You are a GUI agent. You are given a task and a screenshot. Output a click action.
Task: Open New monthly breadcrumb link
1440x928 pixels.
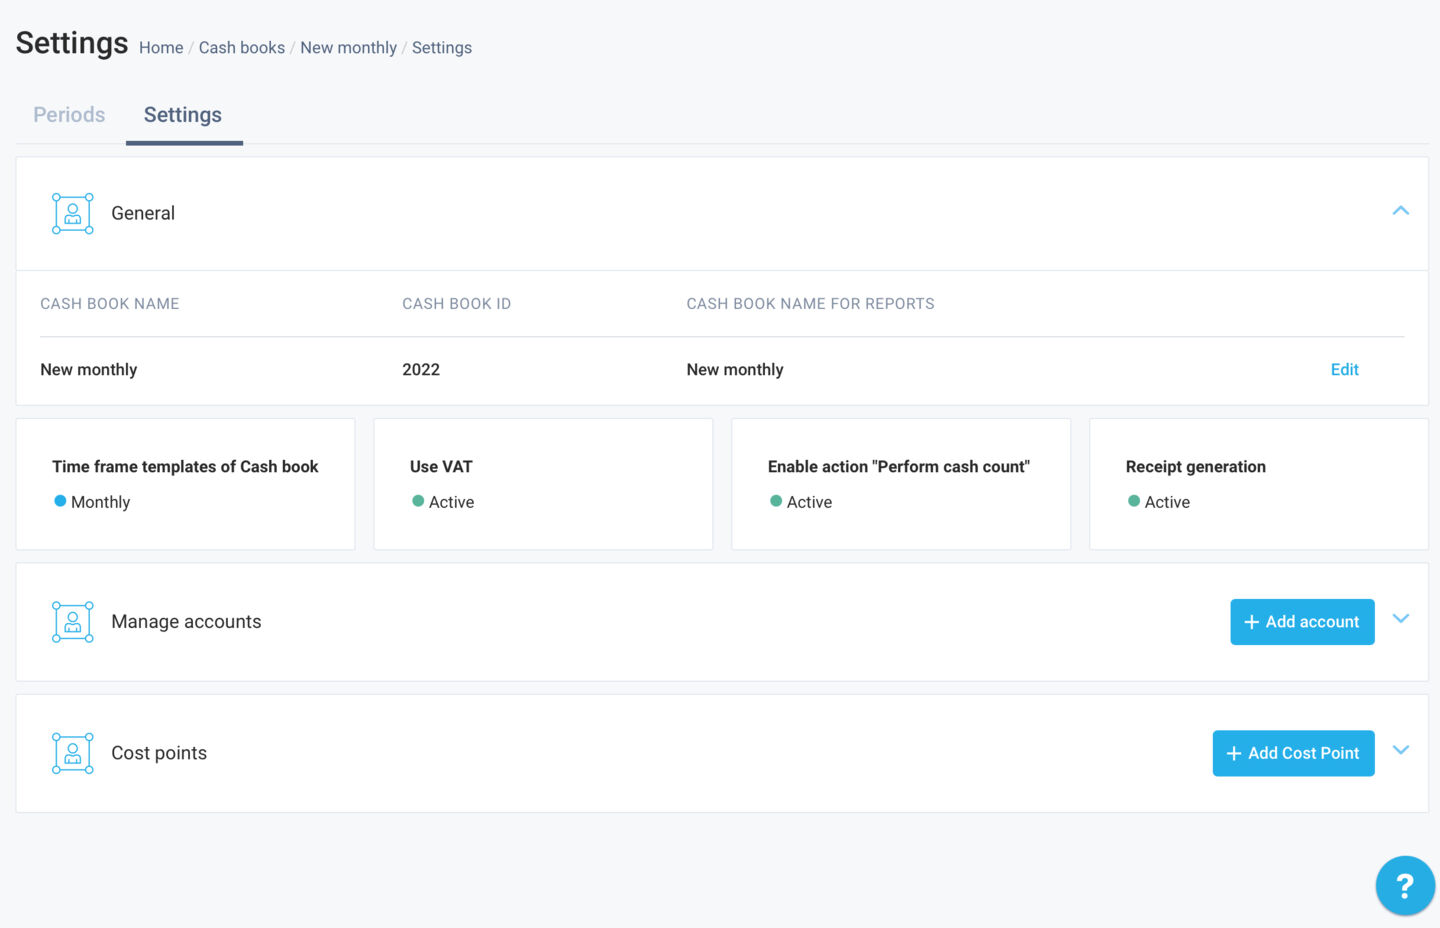point(348,48)
